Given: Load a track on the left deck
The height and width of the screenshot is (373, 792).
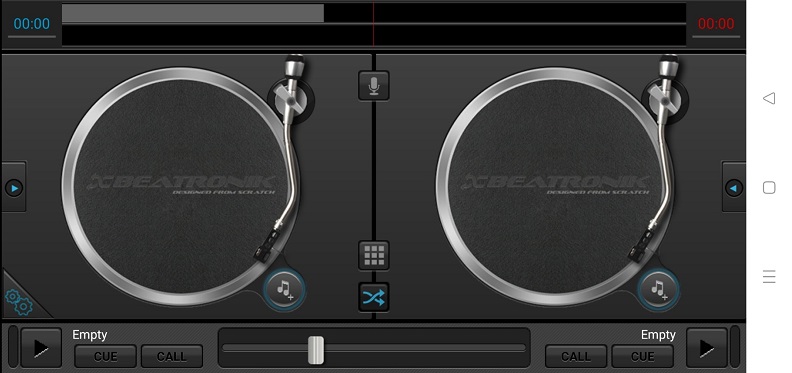Looking at the screenshot, I should (x=284, y=290).
